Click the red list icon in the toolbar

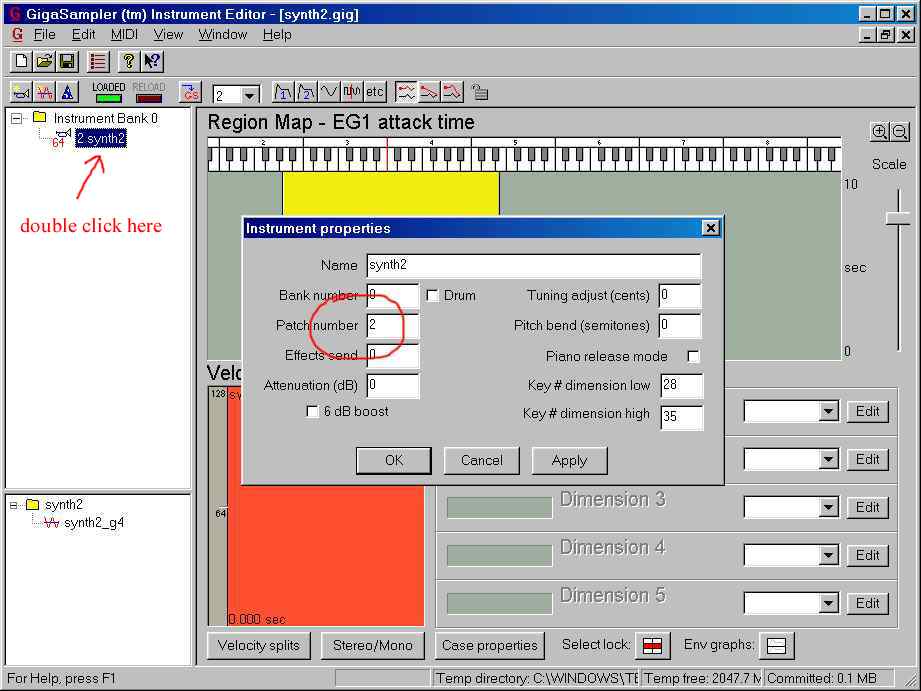point(98,61)
